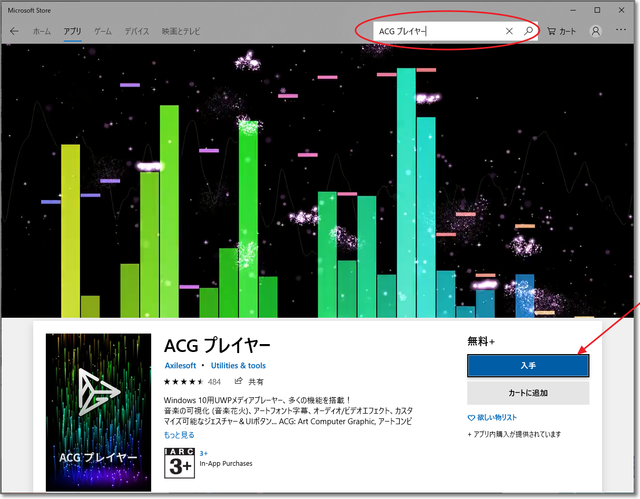Click the search magnifier icon
This screenshot has height=499, width=640.
tap(528, 31)
